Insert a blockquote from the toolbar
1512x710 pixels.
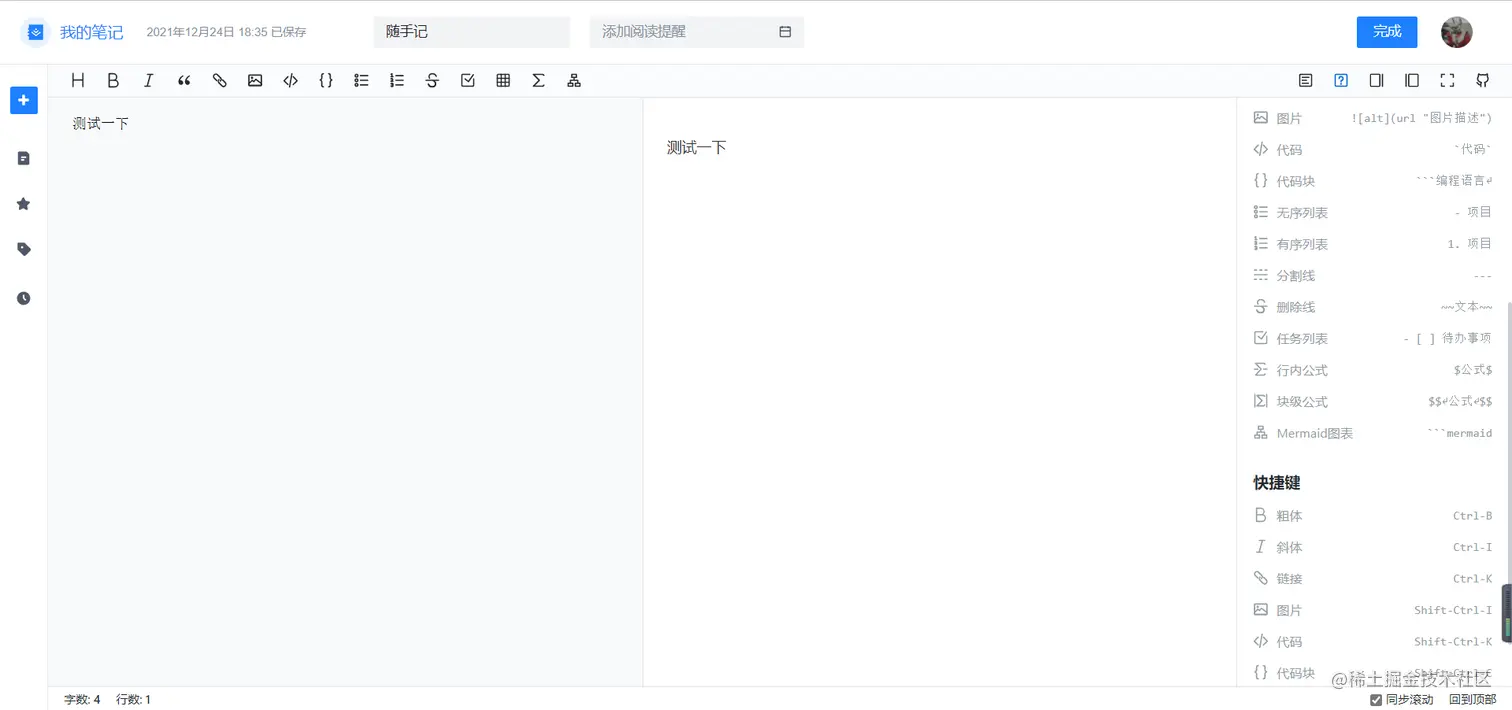tap(184, 81)
